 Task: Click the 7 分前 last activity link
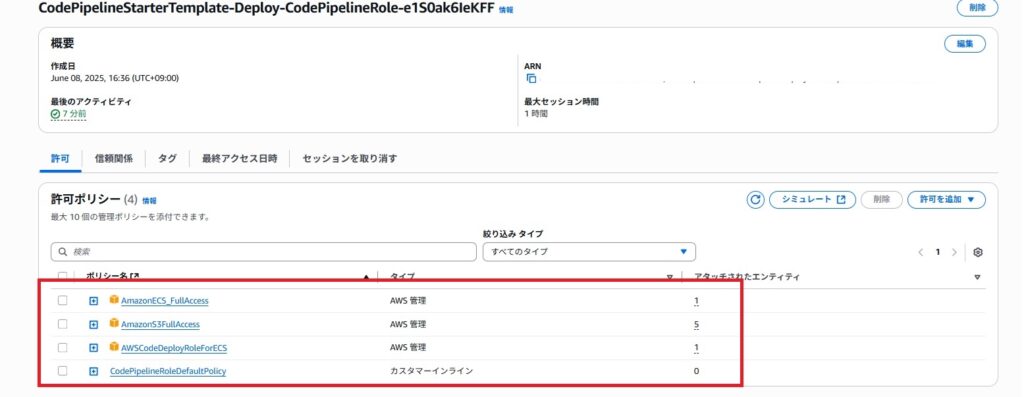[x=74, y=114]
